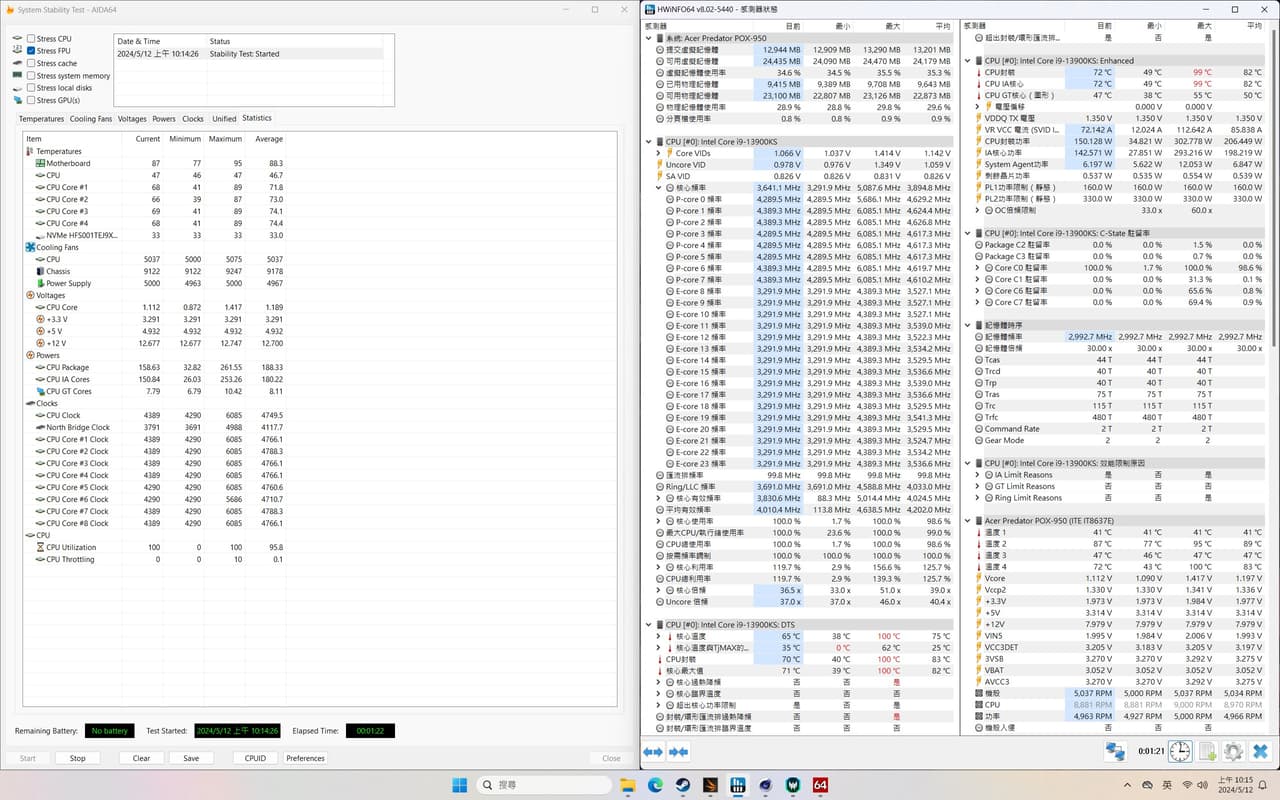Stop the AIDA64 stability test
The width and height of the screenshot is (1280, 800).
78,758
